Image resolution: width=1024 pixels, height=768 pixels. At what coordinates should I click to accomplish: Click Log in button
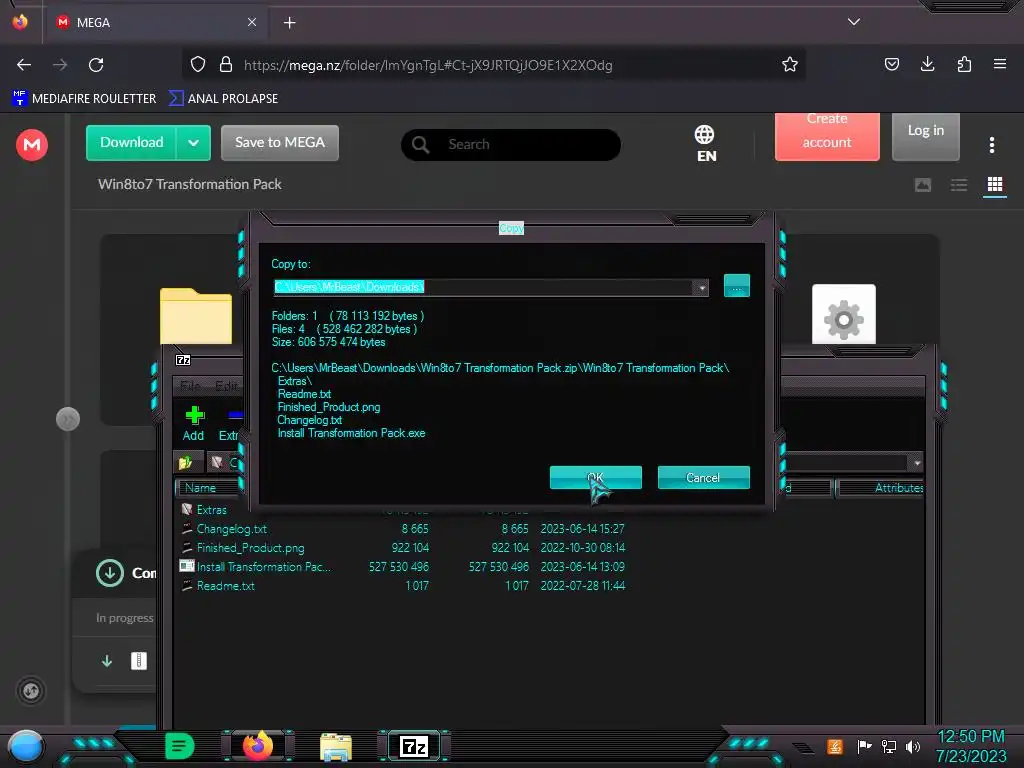pos(925,136)
